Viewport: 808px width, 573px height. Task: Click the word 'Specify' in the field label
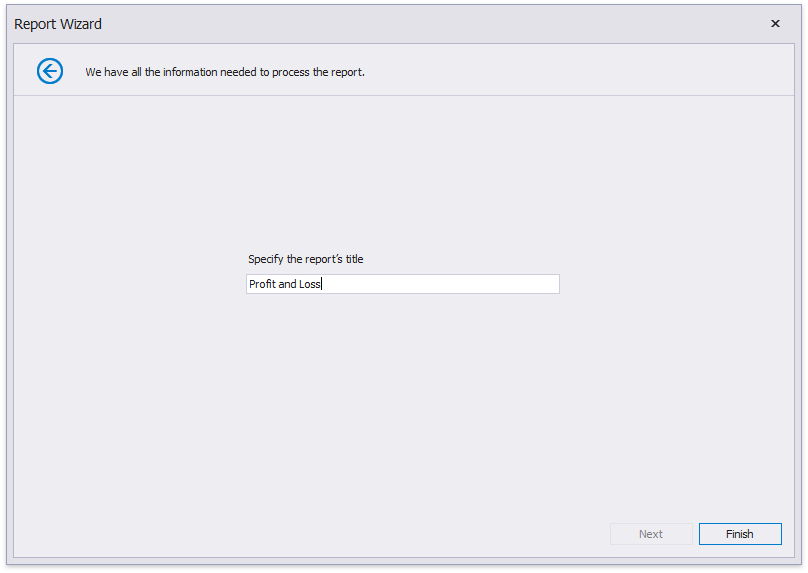point(266,259)
